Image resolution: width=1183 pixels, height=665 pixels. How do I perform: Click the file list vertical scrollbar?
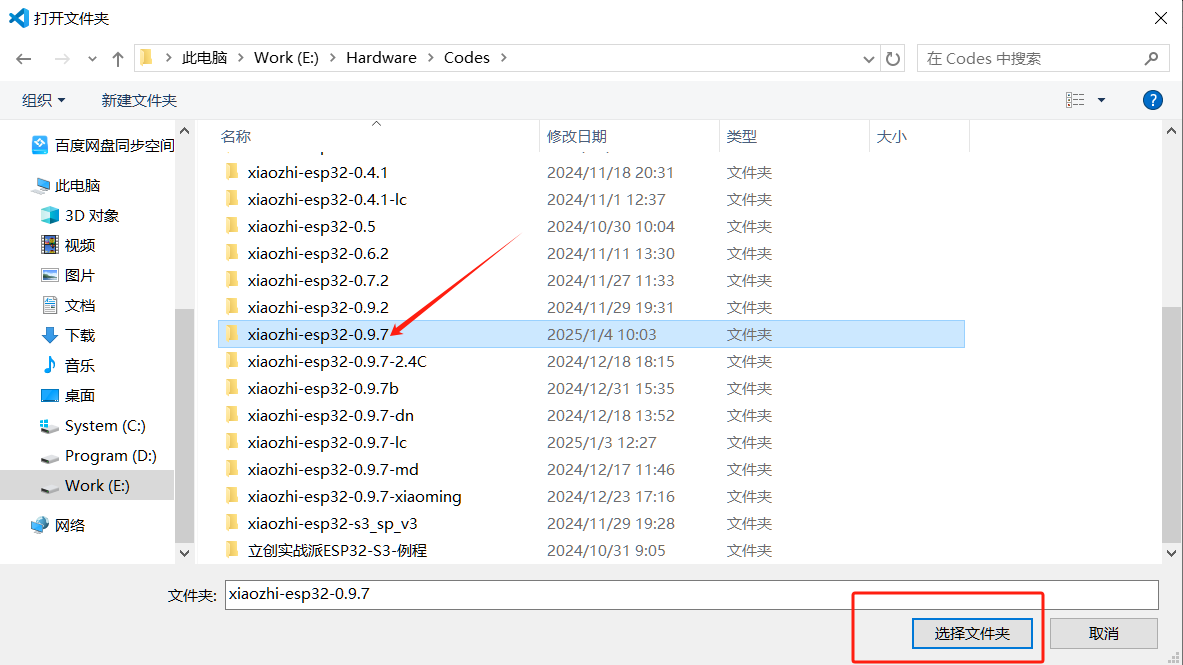point(1170,420)
